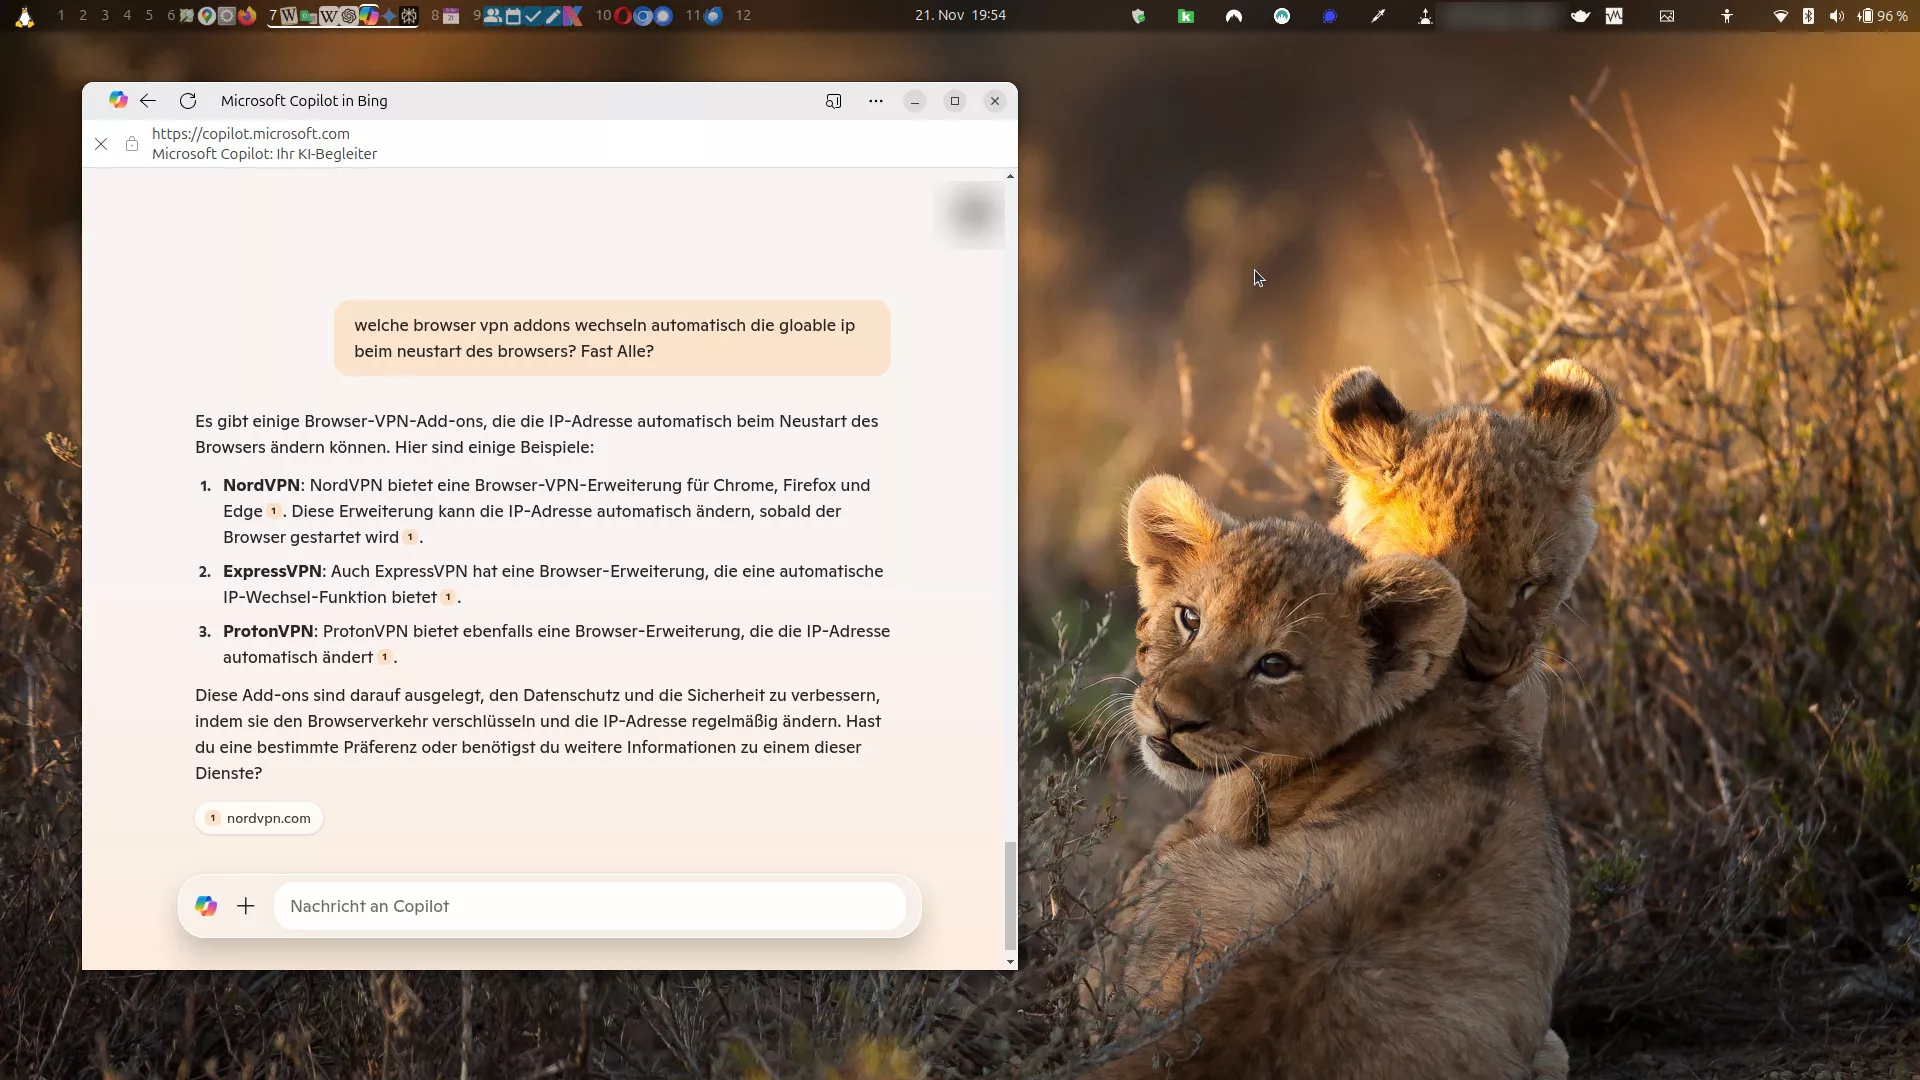The width and height of the screenshot is (1920, 1080).
Task: Reload the Copilot page
Action: (188, 101)
